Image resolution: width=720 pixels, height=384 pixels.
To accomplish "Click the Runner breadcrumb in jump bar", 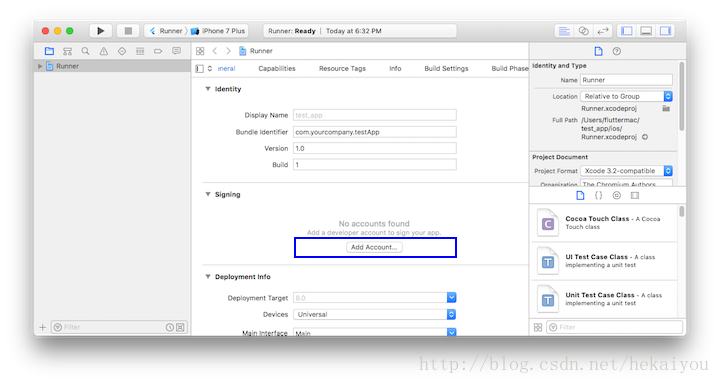I will [x=256, y=51].
